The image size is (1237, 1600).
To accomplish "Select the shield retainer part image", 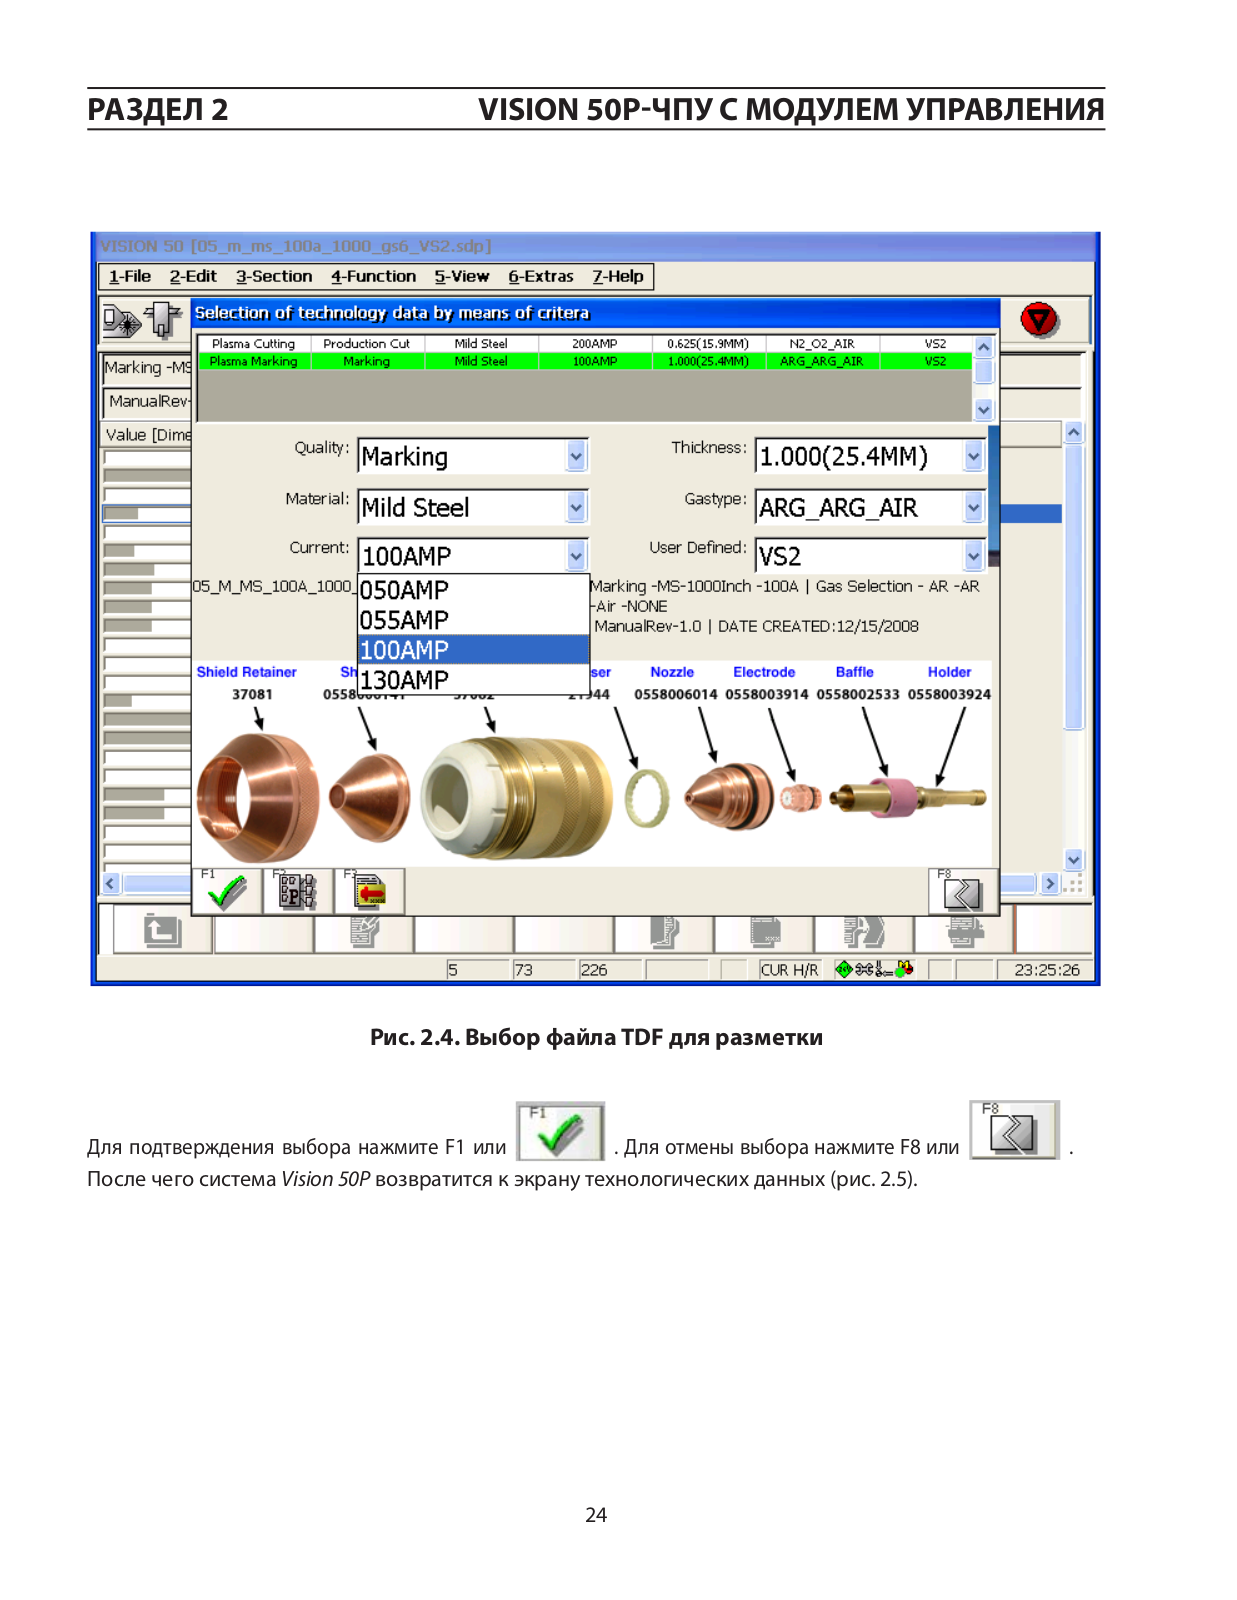I will [258, 797].
